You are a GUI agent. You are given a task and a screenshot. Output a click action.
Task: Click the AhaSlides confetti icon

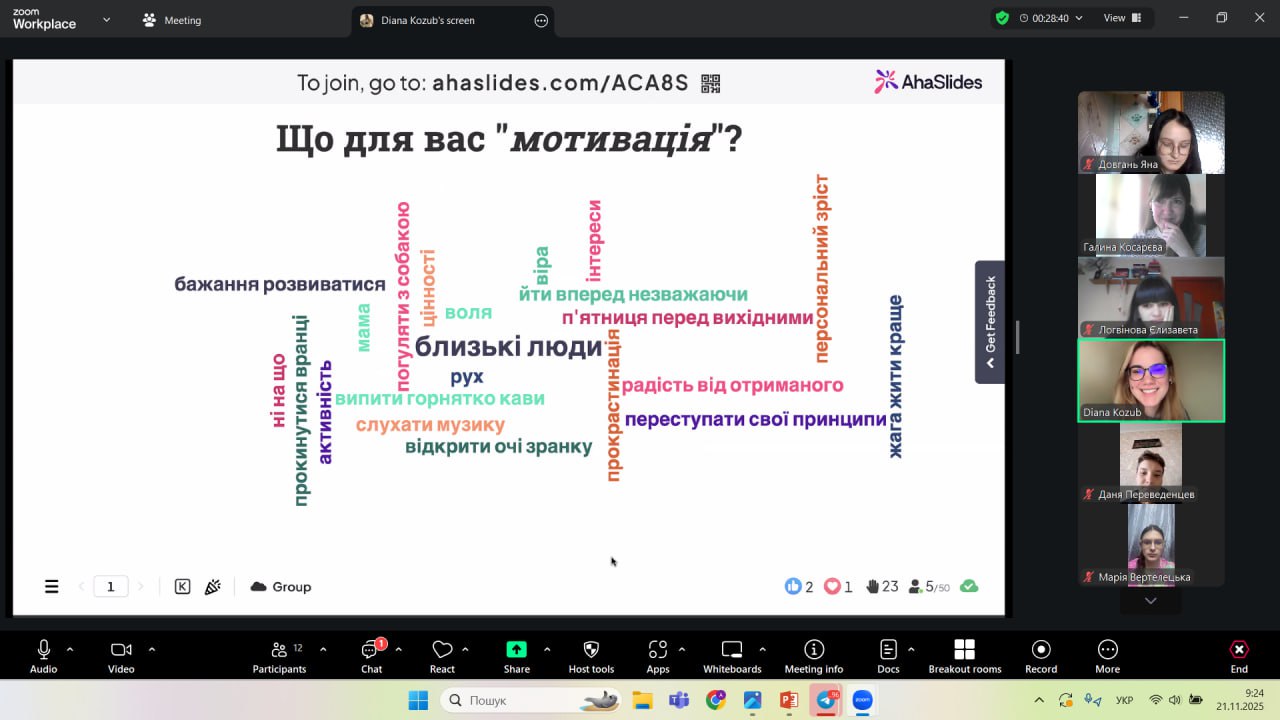coord(212,587)
